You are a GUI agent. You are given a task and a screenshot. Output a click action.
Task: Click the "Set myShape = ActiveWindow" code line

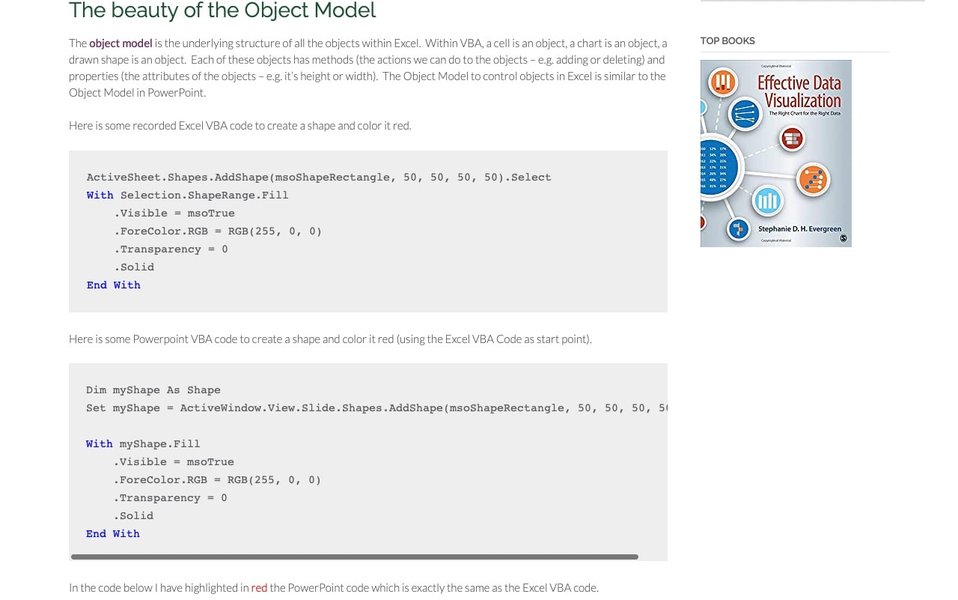tap(376, 408)
